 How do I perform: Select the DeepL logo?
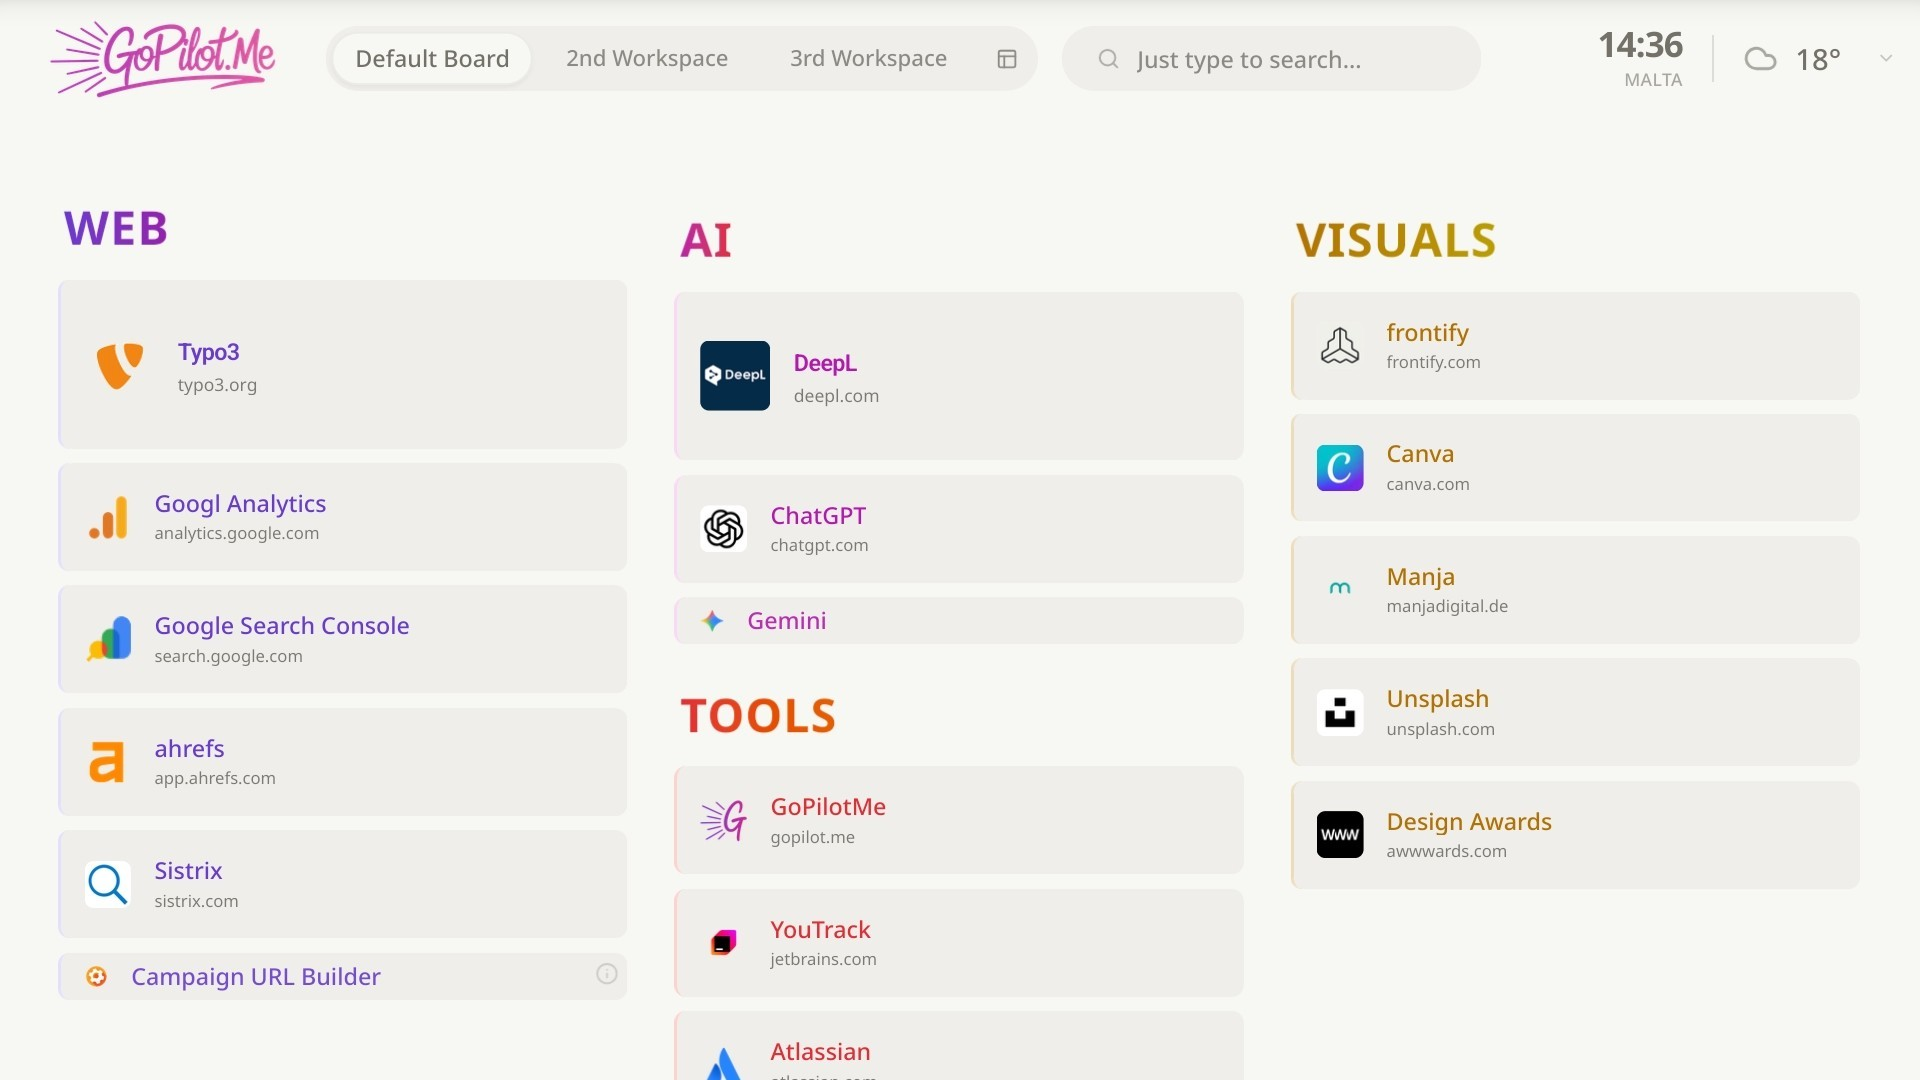pos(735,376)
